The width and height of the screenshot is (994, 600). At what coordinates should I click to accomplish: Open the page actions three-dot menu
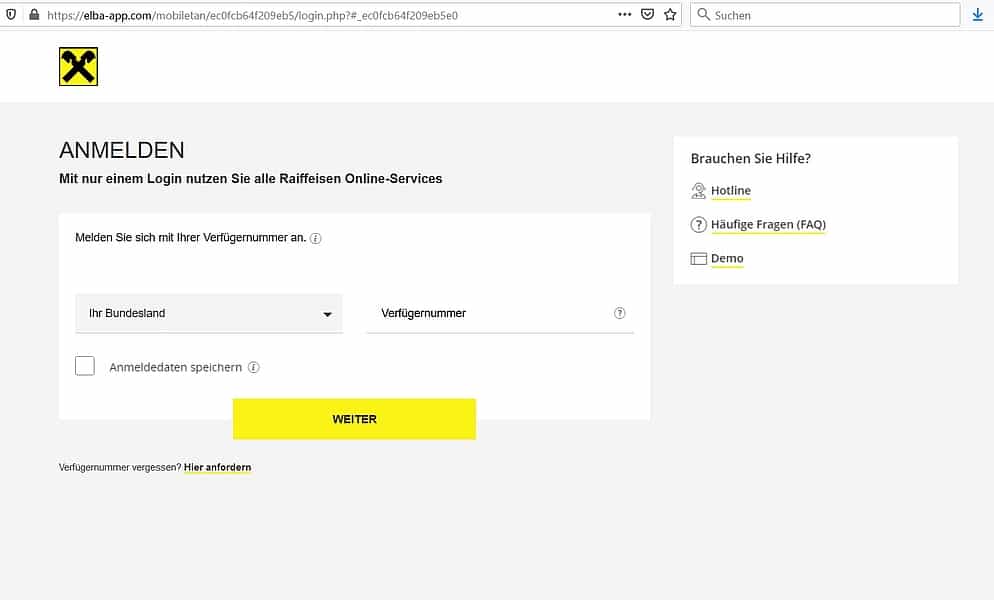[624, 14]
